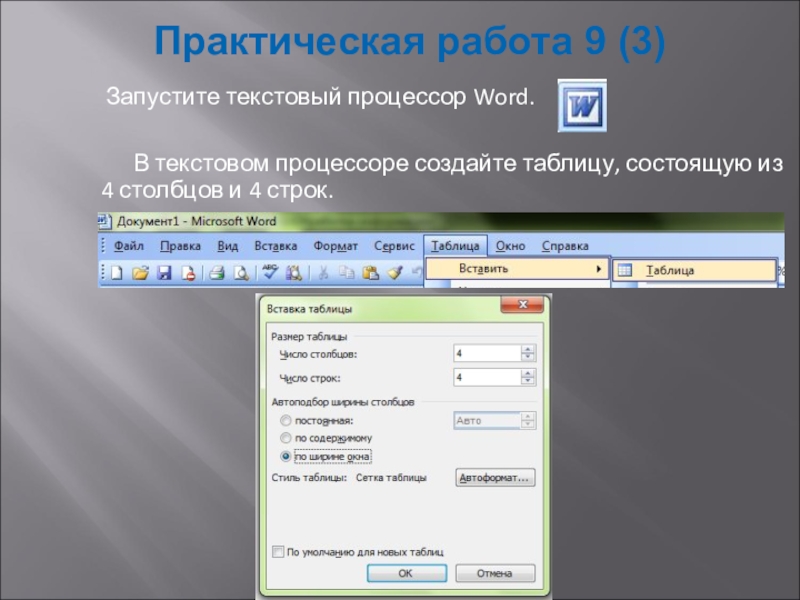Image resolution: width=800 pixels, height=600 pixels.
Task: Open the Сервис menu
Action: coord(394,246)
